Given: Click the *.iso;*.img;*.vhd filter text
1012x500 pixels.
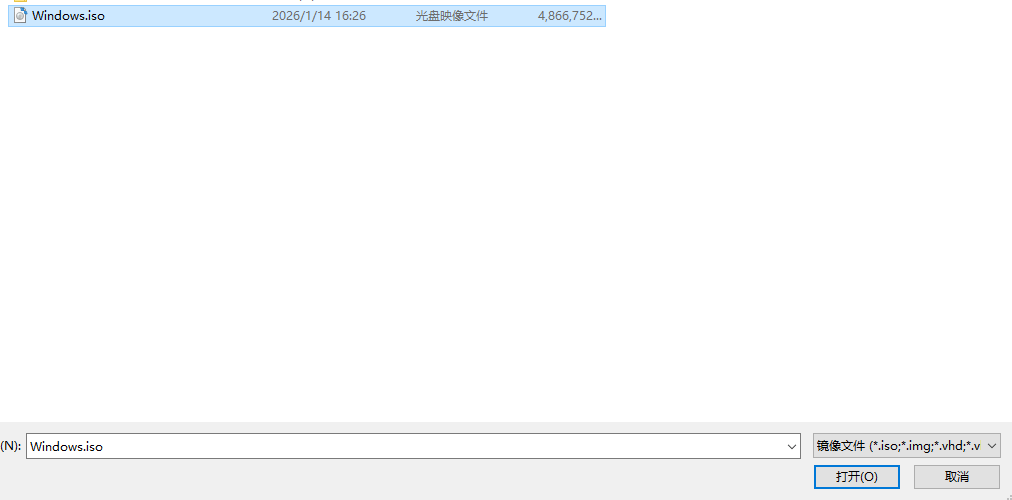Looking at the screenshot, I should coord(924,446).
